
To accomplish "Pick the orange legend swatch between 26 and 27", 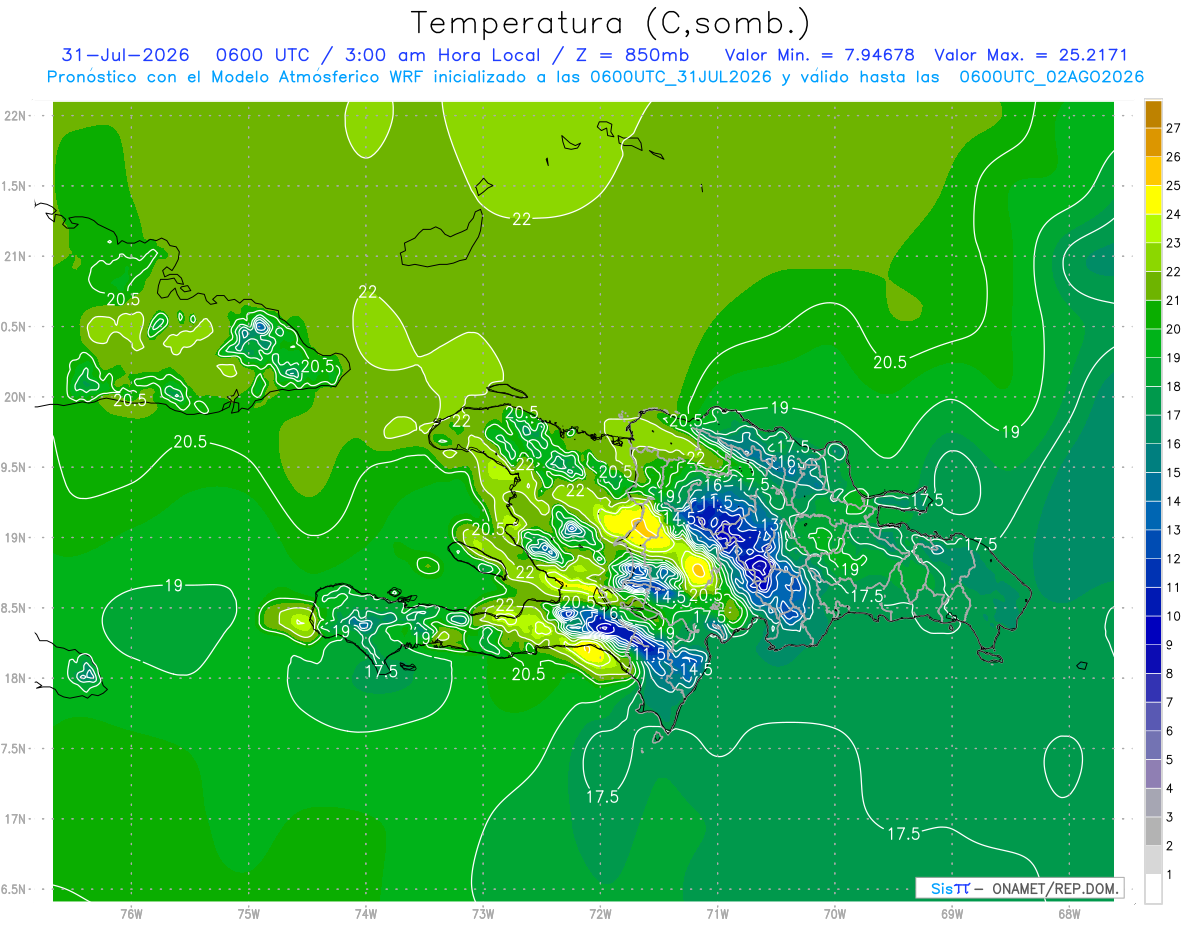I will (1153, 142).
